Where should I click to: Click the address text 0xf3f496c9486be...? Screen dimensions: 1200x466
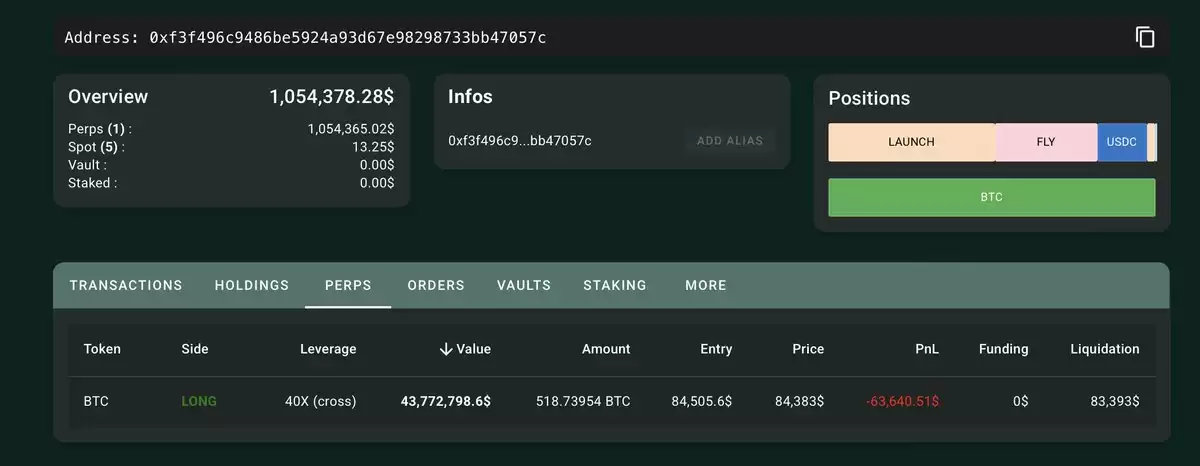347,38
